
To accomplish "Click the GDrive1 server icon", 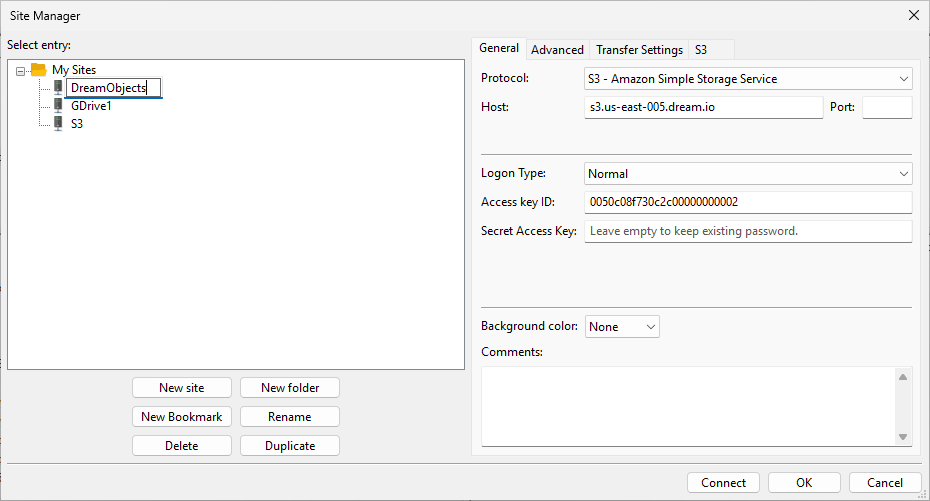I will pos(58,106).
